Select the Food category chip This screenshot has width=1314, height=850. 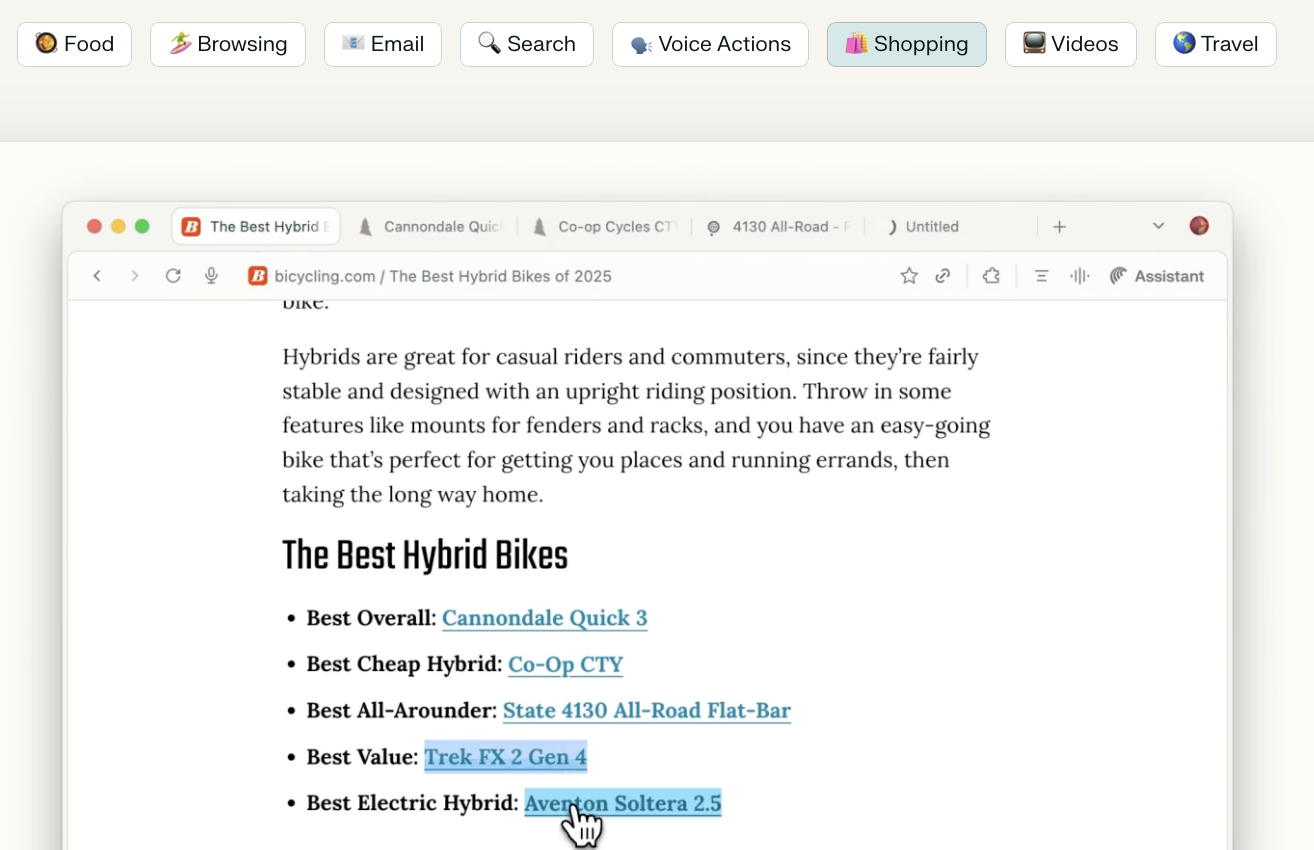[x=75, y=44]
